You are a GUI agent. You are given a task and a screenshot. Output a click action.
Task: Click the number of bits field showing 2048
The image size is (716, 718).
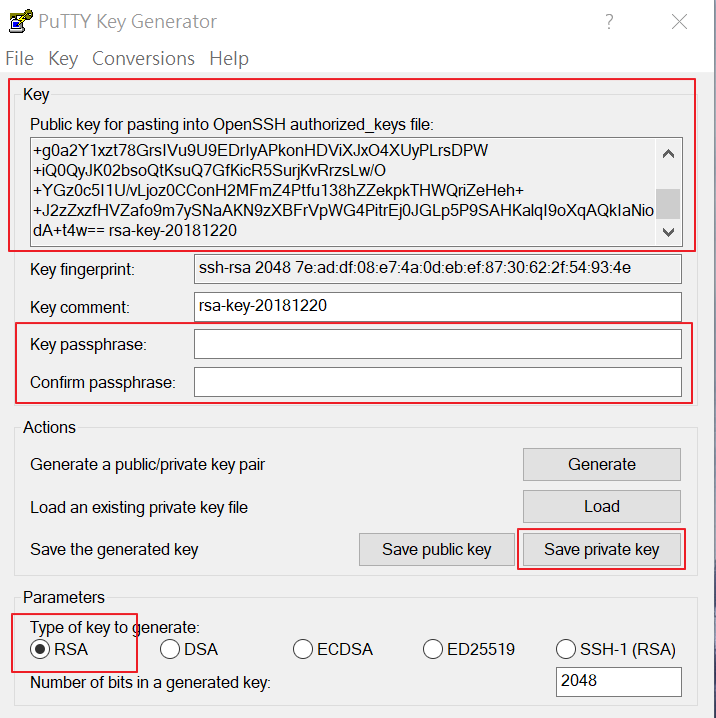point(618,682)
